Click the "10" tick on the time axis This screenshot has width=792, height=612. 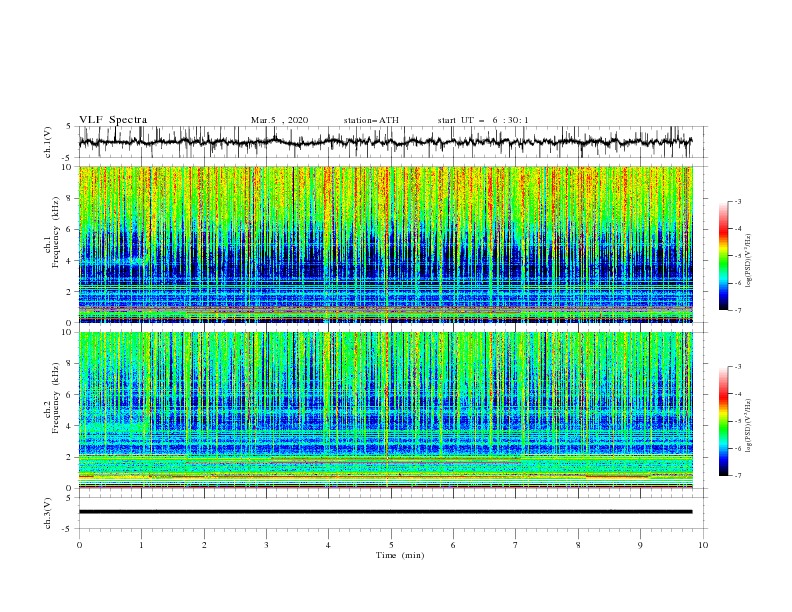(703, 545)
